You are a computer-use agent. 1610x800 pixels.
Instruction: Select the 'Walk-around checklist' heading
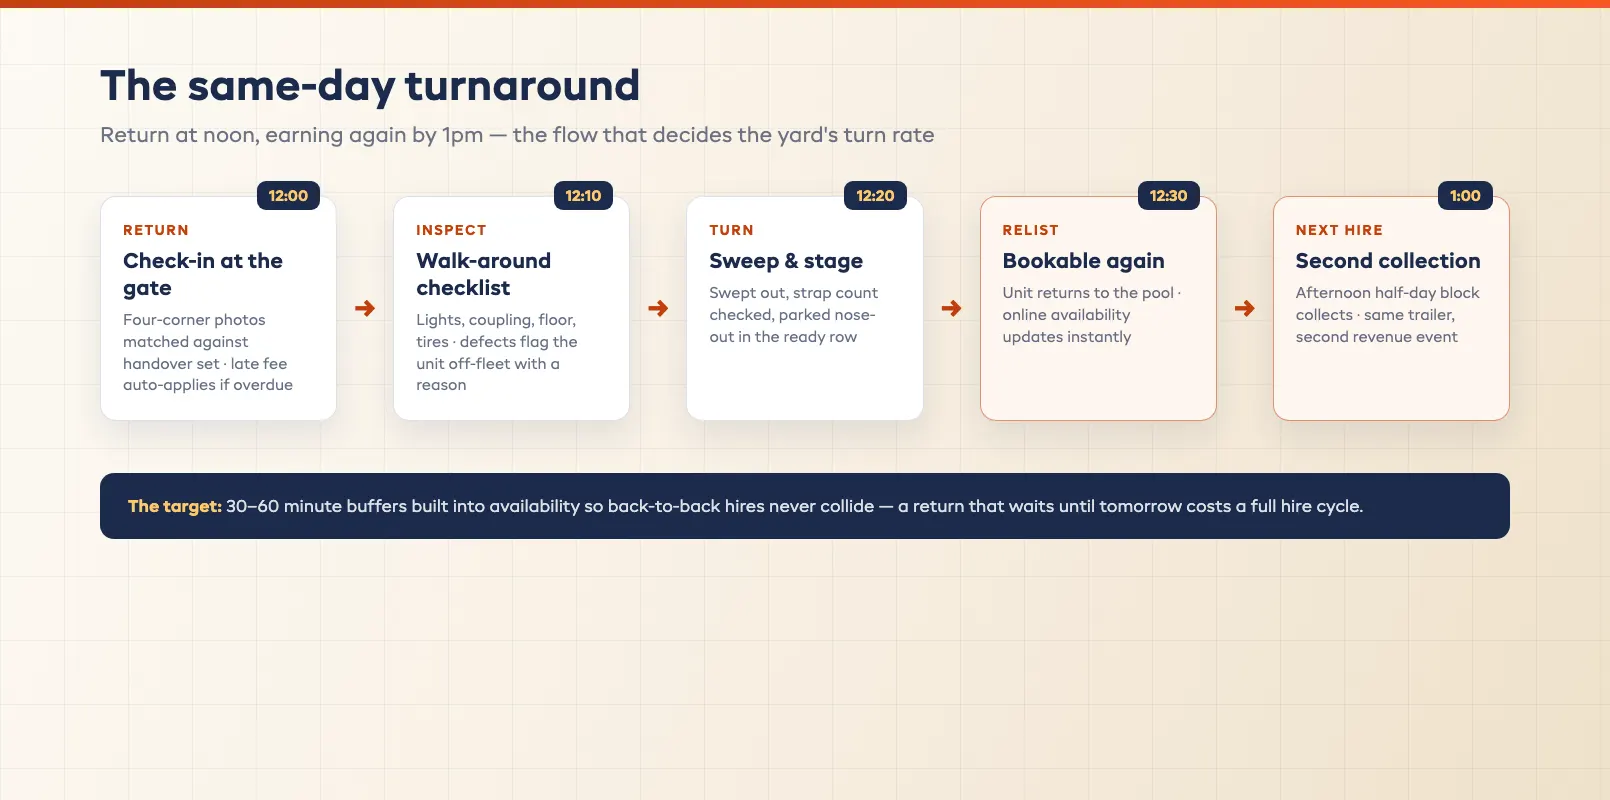click(484, 274)
